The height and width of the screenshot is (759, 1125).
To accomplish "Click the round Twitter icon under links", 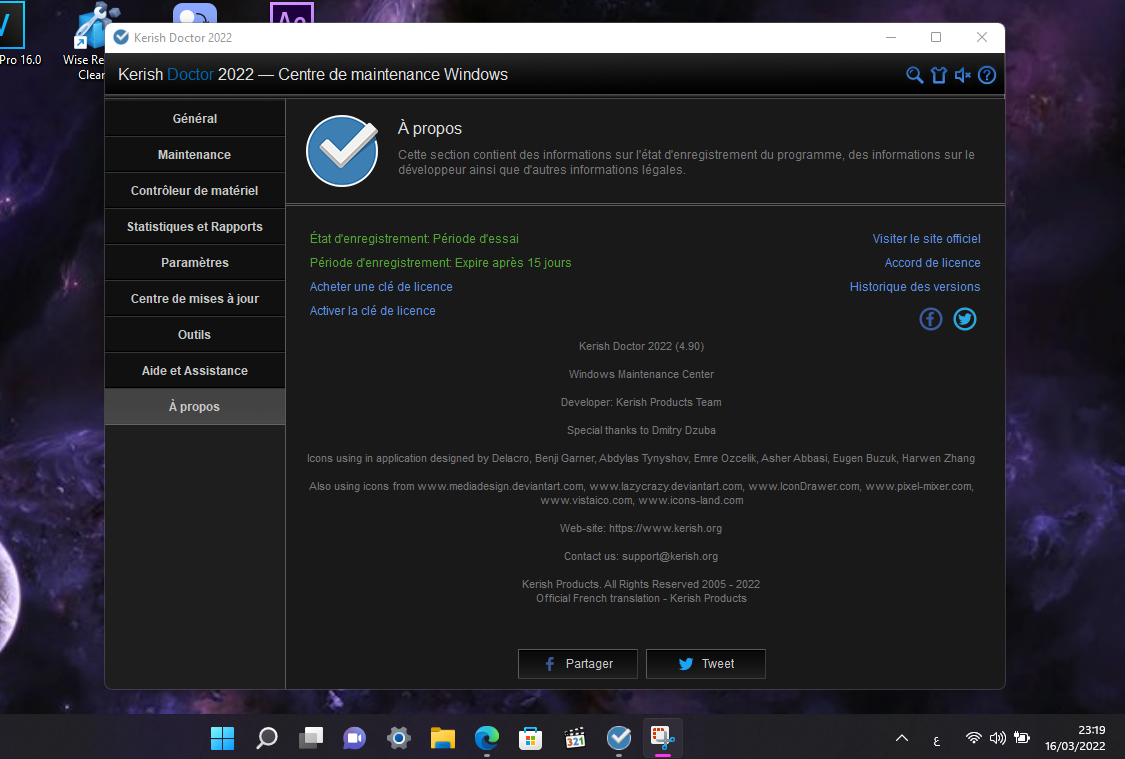I will click(x=964, y=319).
